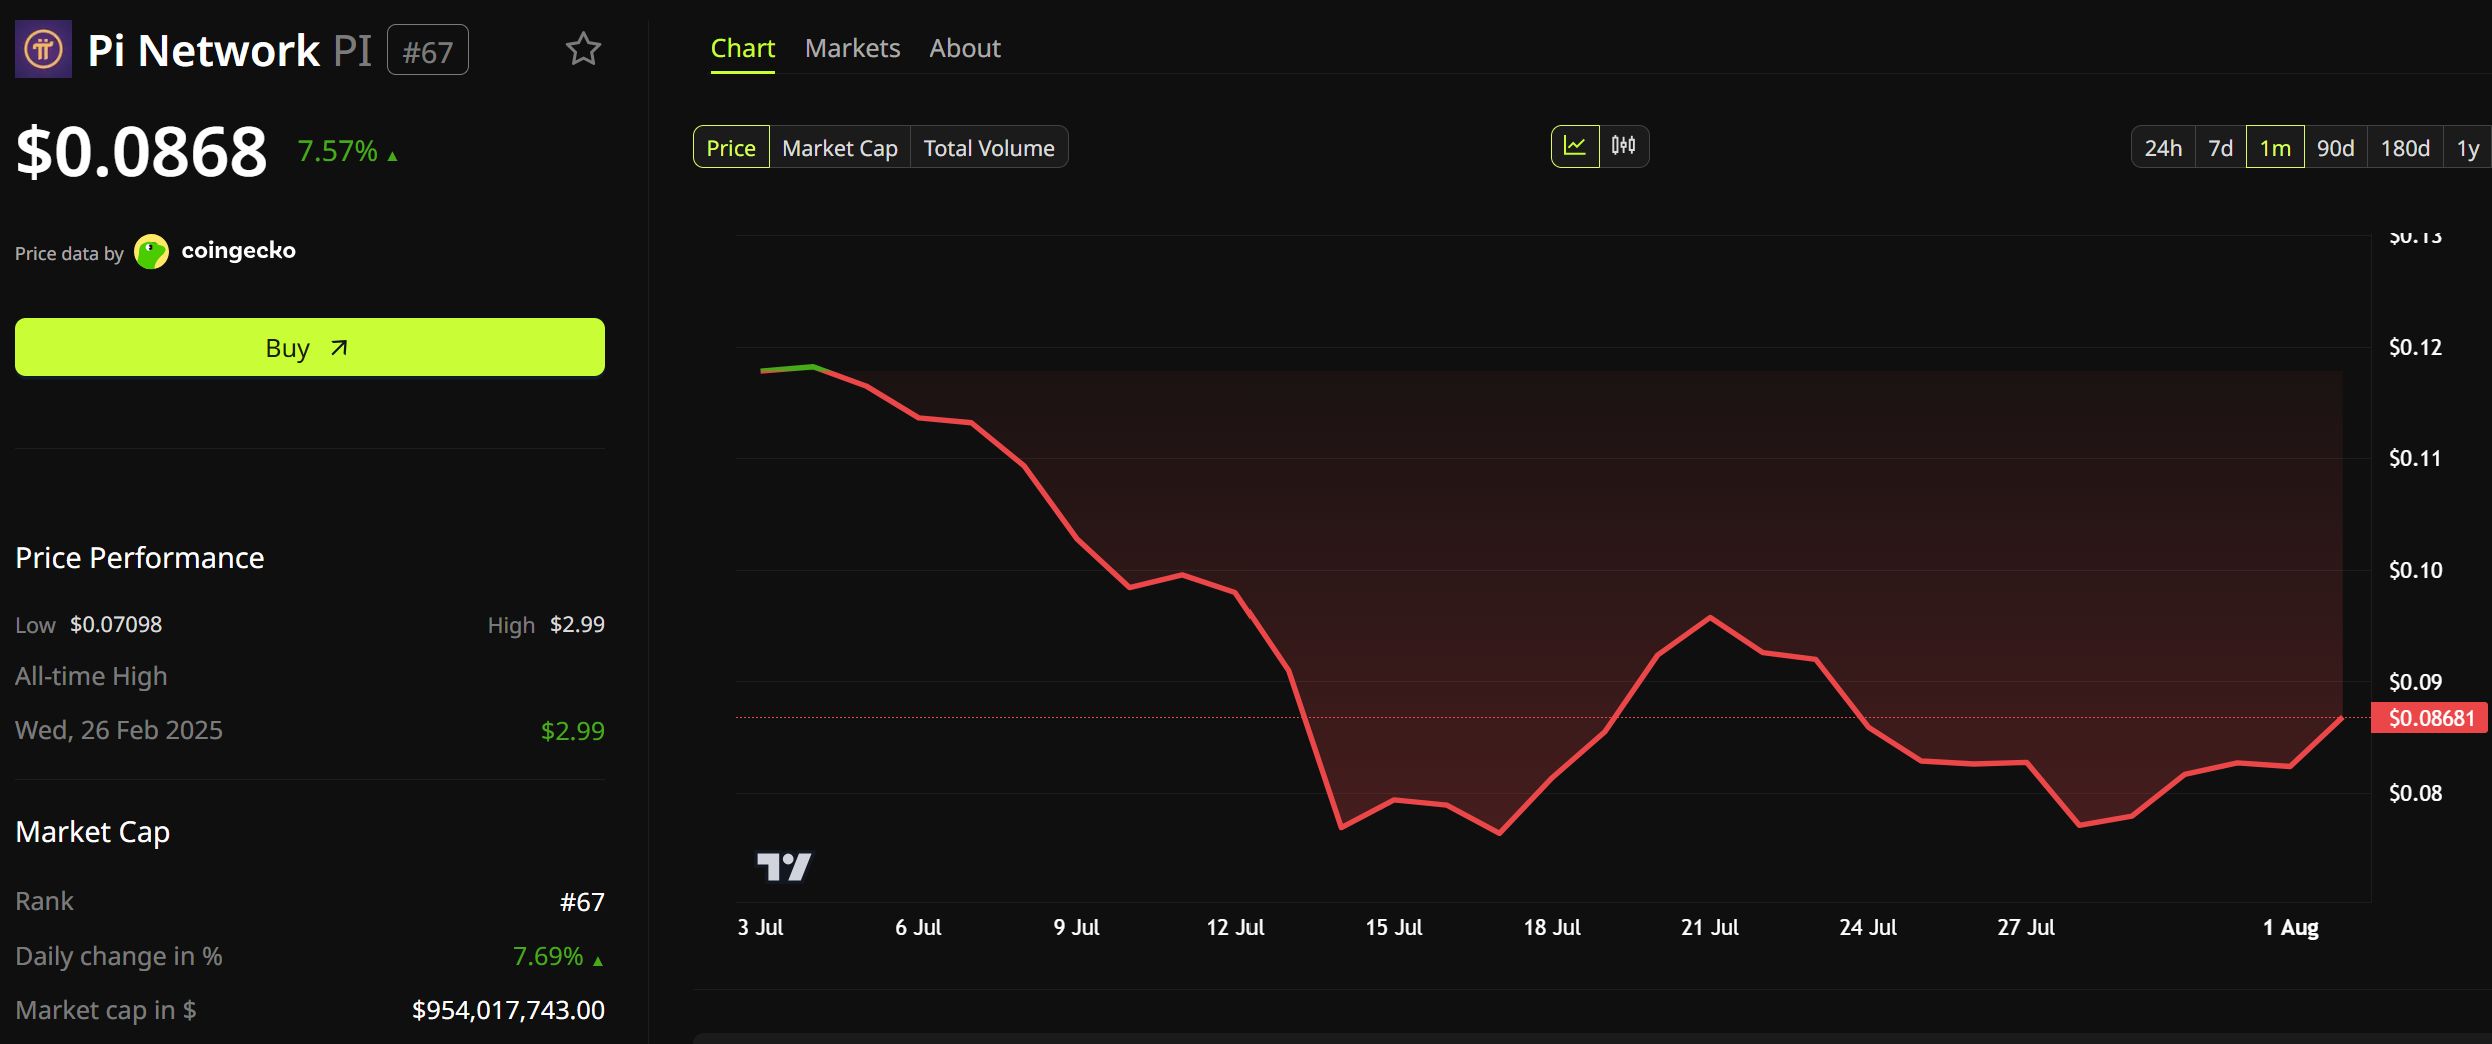Click the market cap value $954,017,743.00
Screen dimensions: 2492x1044
(x=508, y=1010)
